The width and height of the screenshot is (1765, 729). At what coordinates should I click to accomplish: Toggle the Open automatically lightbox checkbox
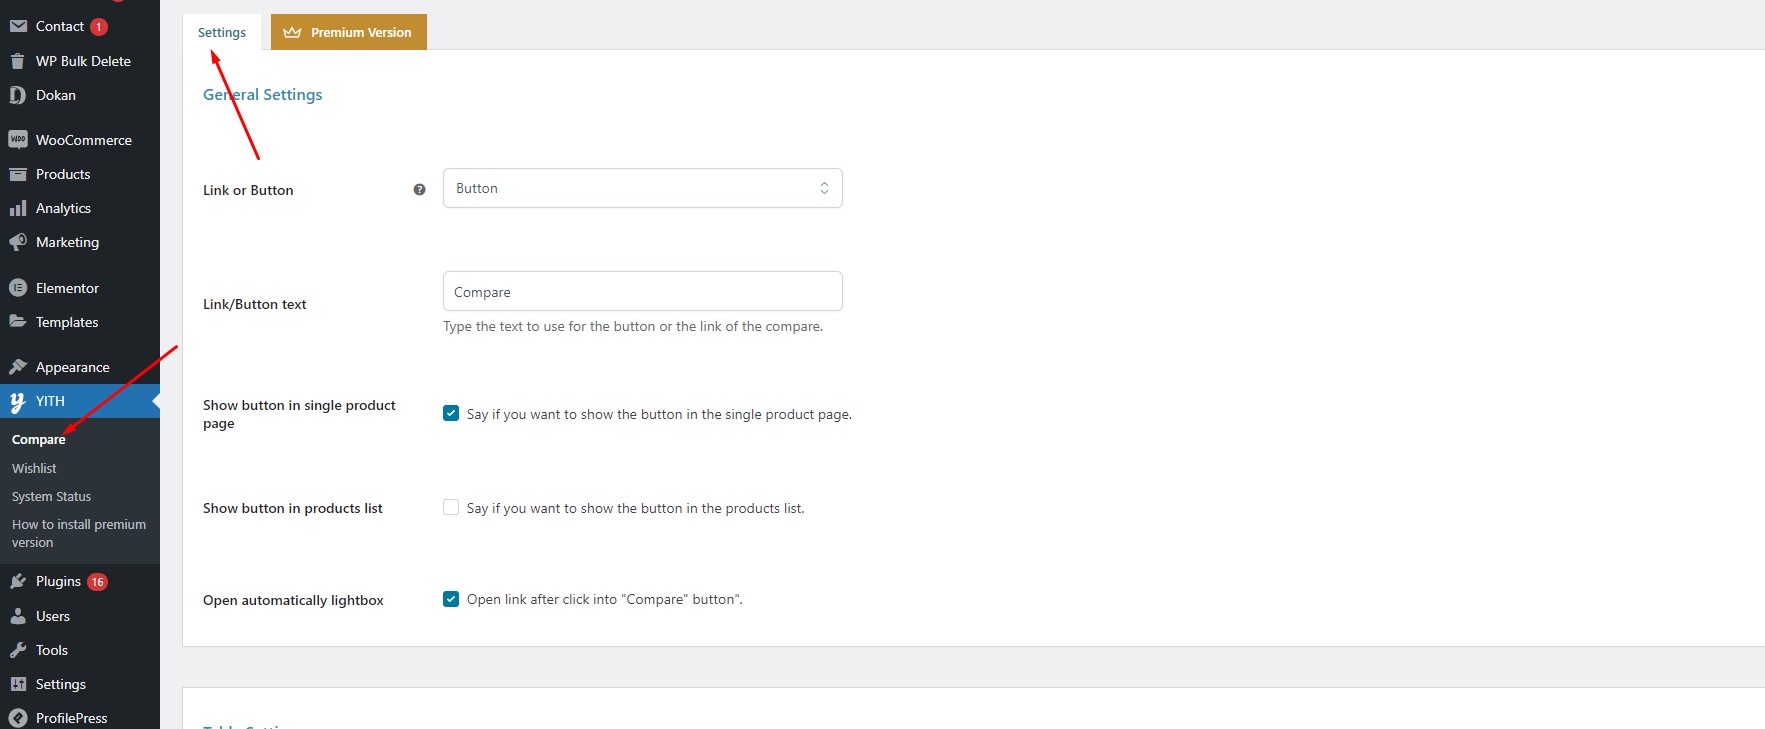pyautogui.click(x=451, y=599)
